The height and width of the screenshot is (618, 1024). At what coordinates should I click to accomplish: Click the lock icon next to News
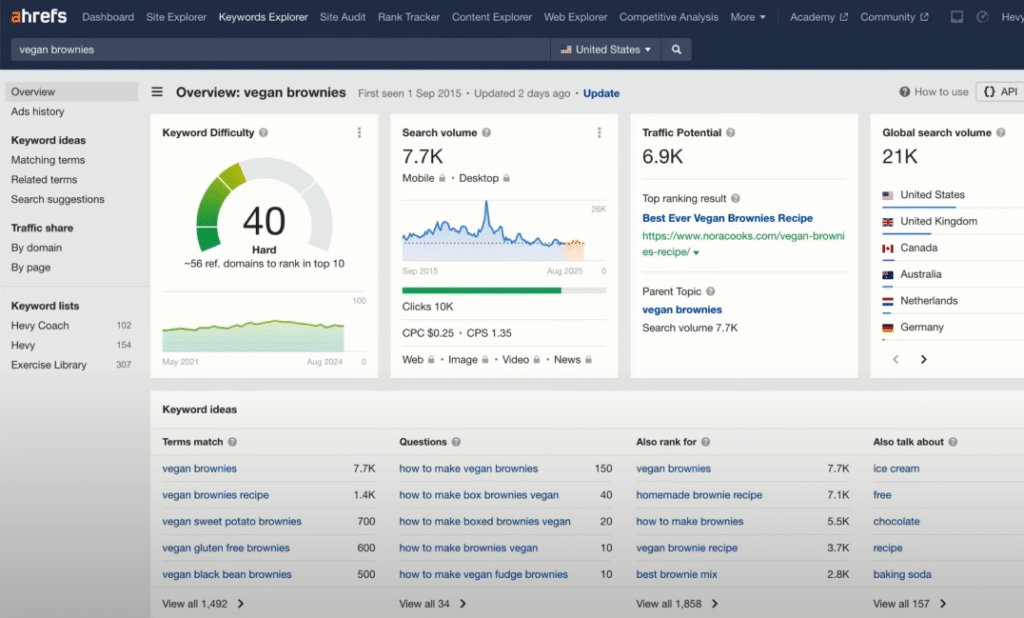pyautogui.click(x=588, y=360)
